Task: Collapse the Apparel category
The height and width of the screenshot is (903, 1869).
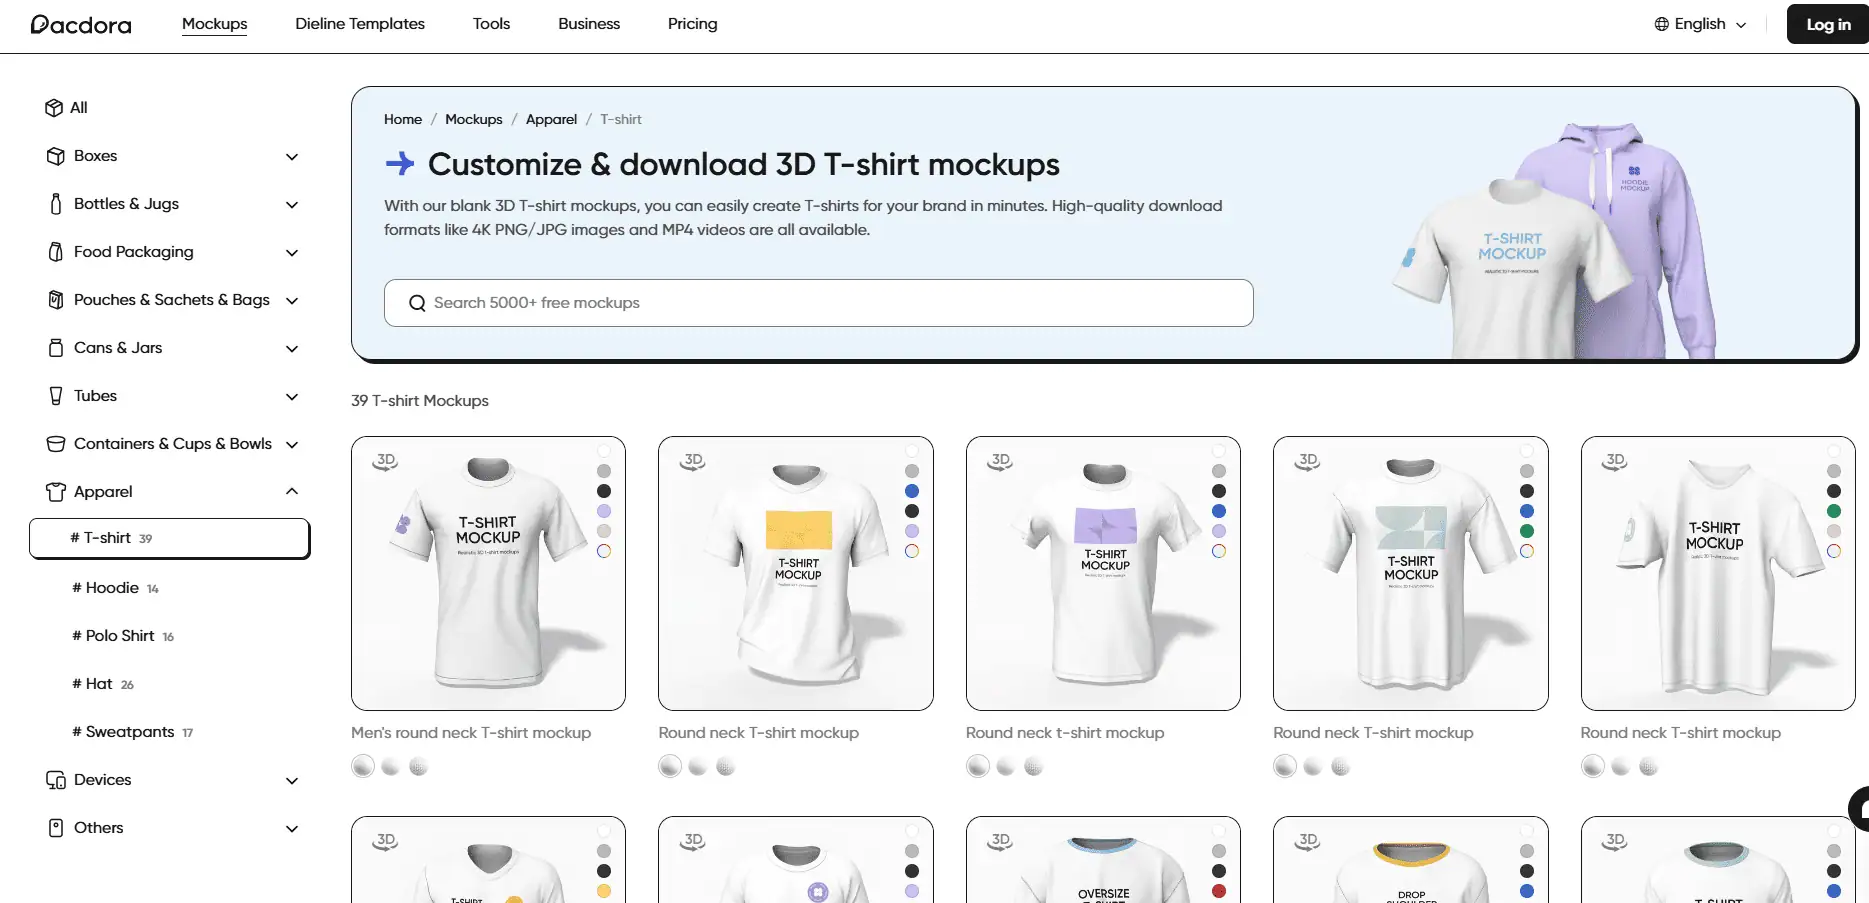Action: pyautogui.click(x=292, y=491)
